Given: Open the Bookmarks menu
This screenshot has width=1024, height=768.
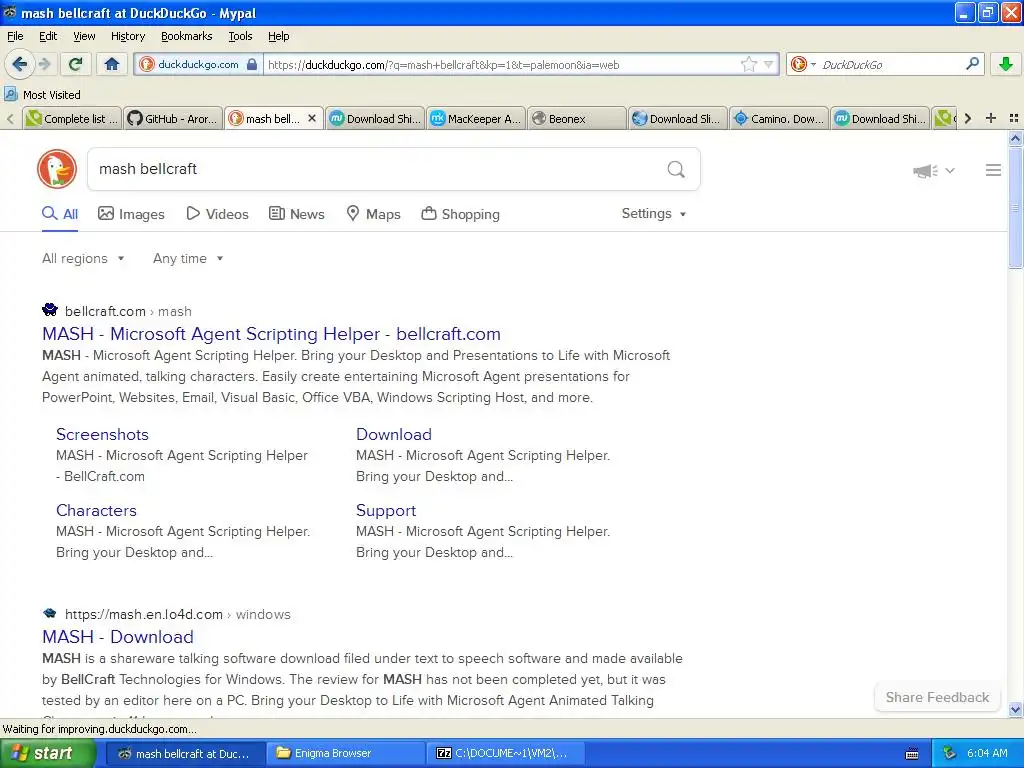Looking at the screenshot, I should (x=187, y=36).
